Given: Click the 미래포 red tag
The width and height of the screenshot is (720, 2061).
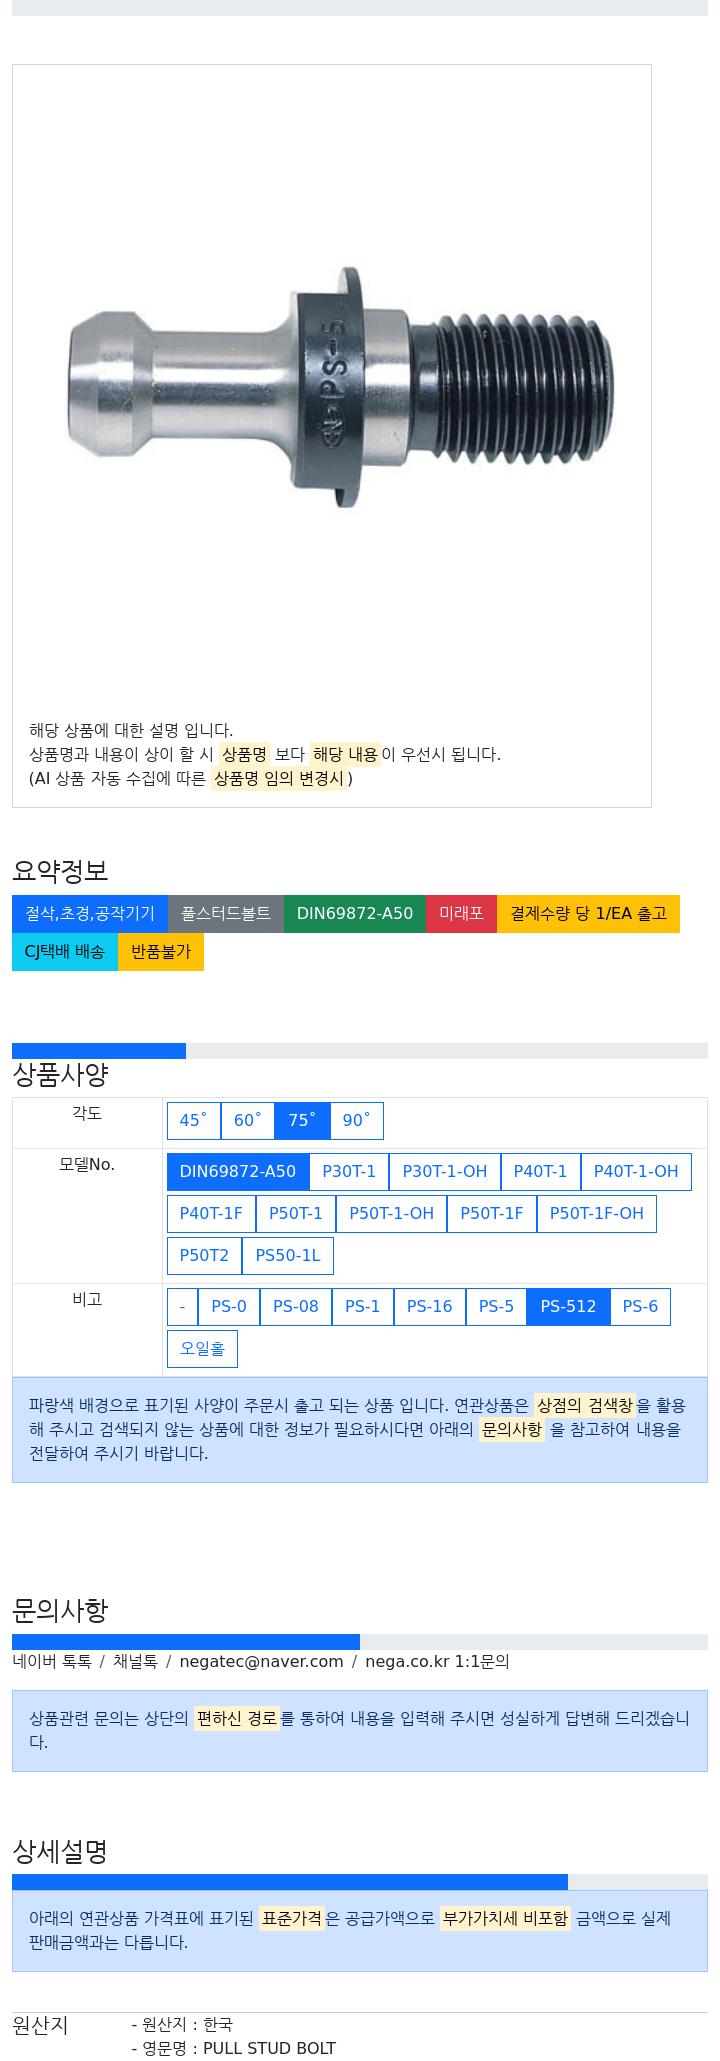Looking at the screenshot, I should point(461,913).
